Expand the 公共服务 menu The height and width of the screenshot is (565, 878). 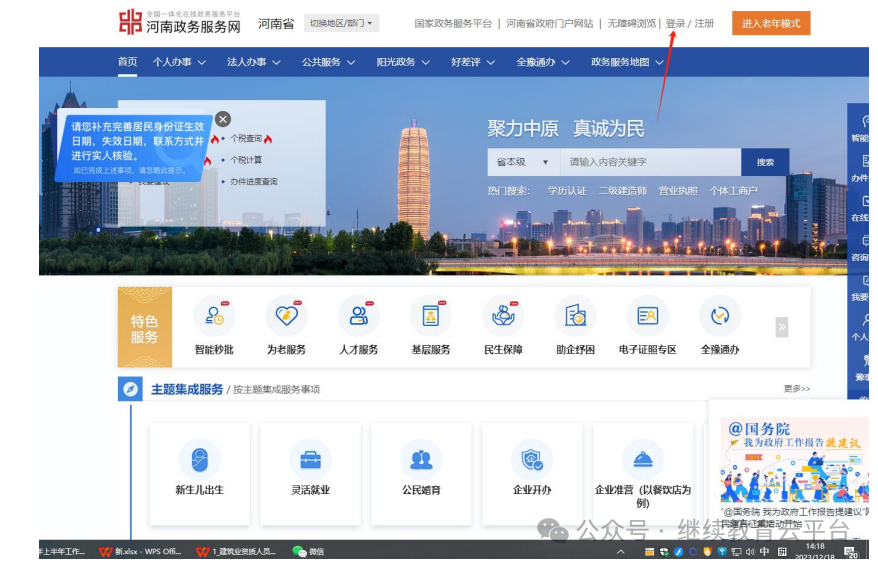pyautogui.click(x=329, y=62)
